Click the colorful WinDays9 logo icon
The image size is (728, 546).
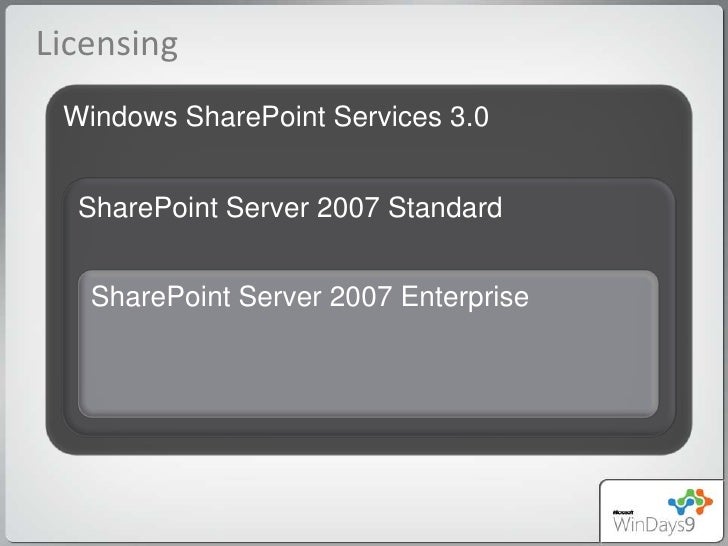pyautogui.click(x=690, y=502)
